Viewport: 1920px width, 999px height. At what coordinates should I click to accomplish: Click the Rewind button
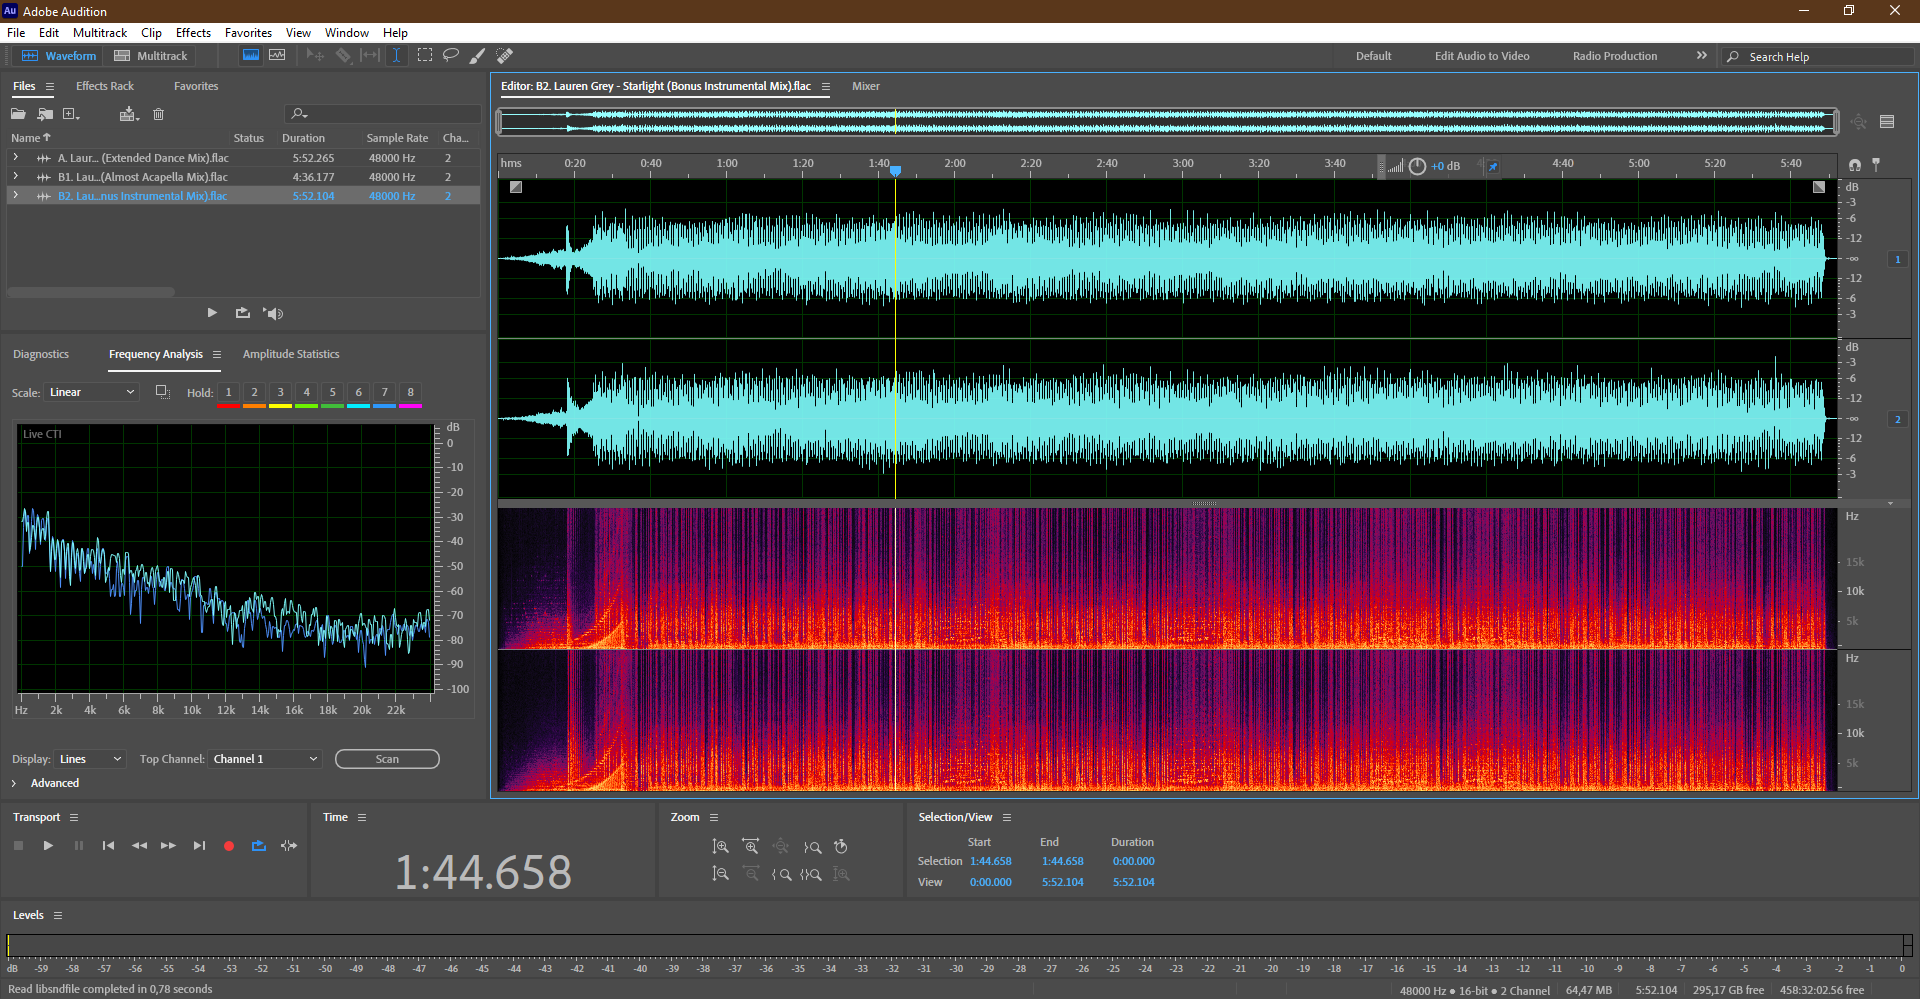tap(139, 846)
